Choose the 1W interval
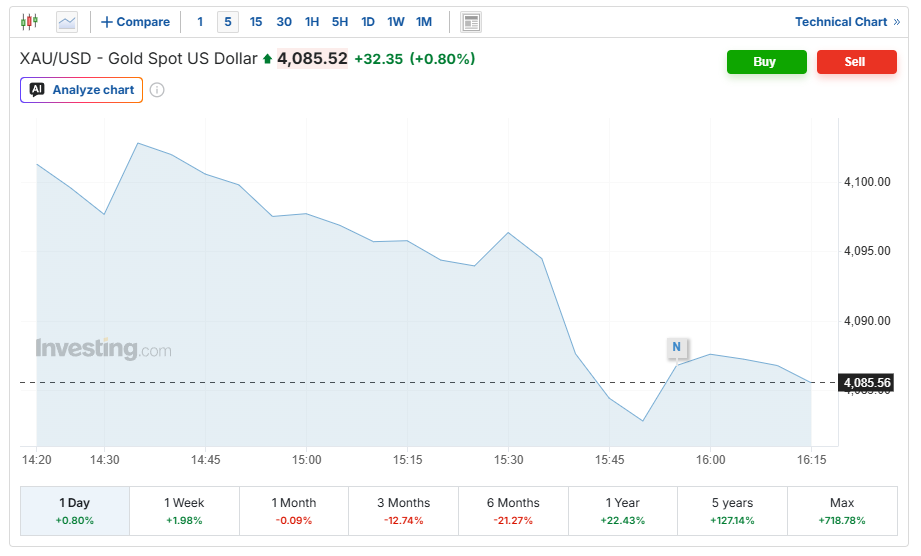 (395, 22)
